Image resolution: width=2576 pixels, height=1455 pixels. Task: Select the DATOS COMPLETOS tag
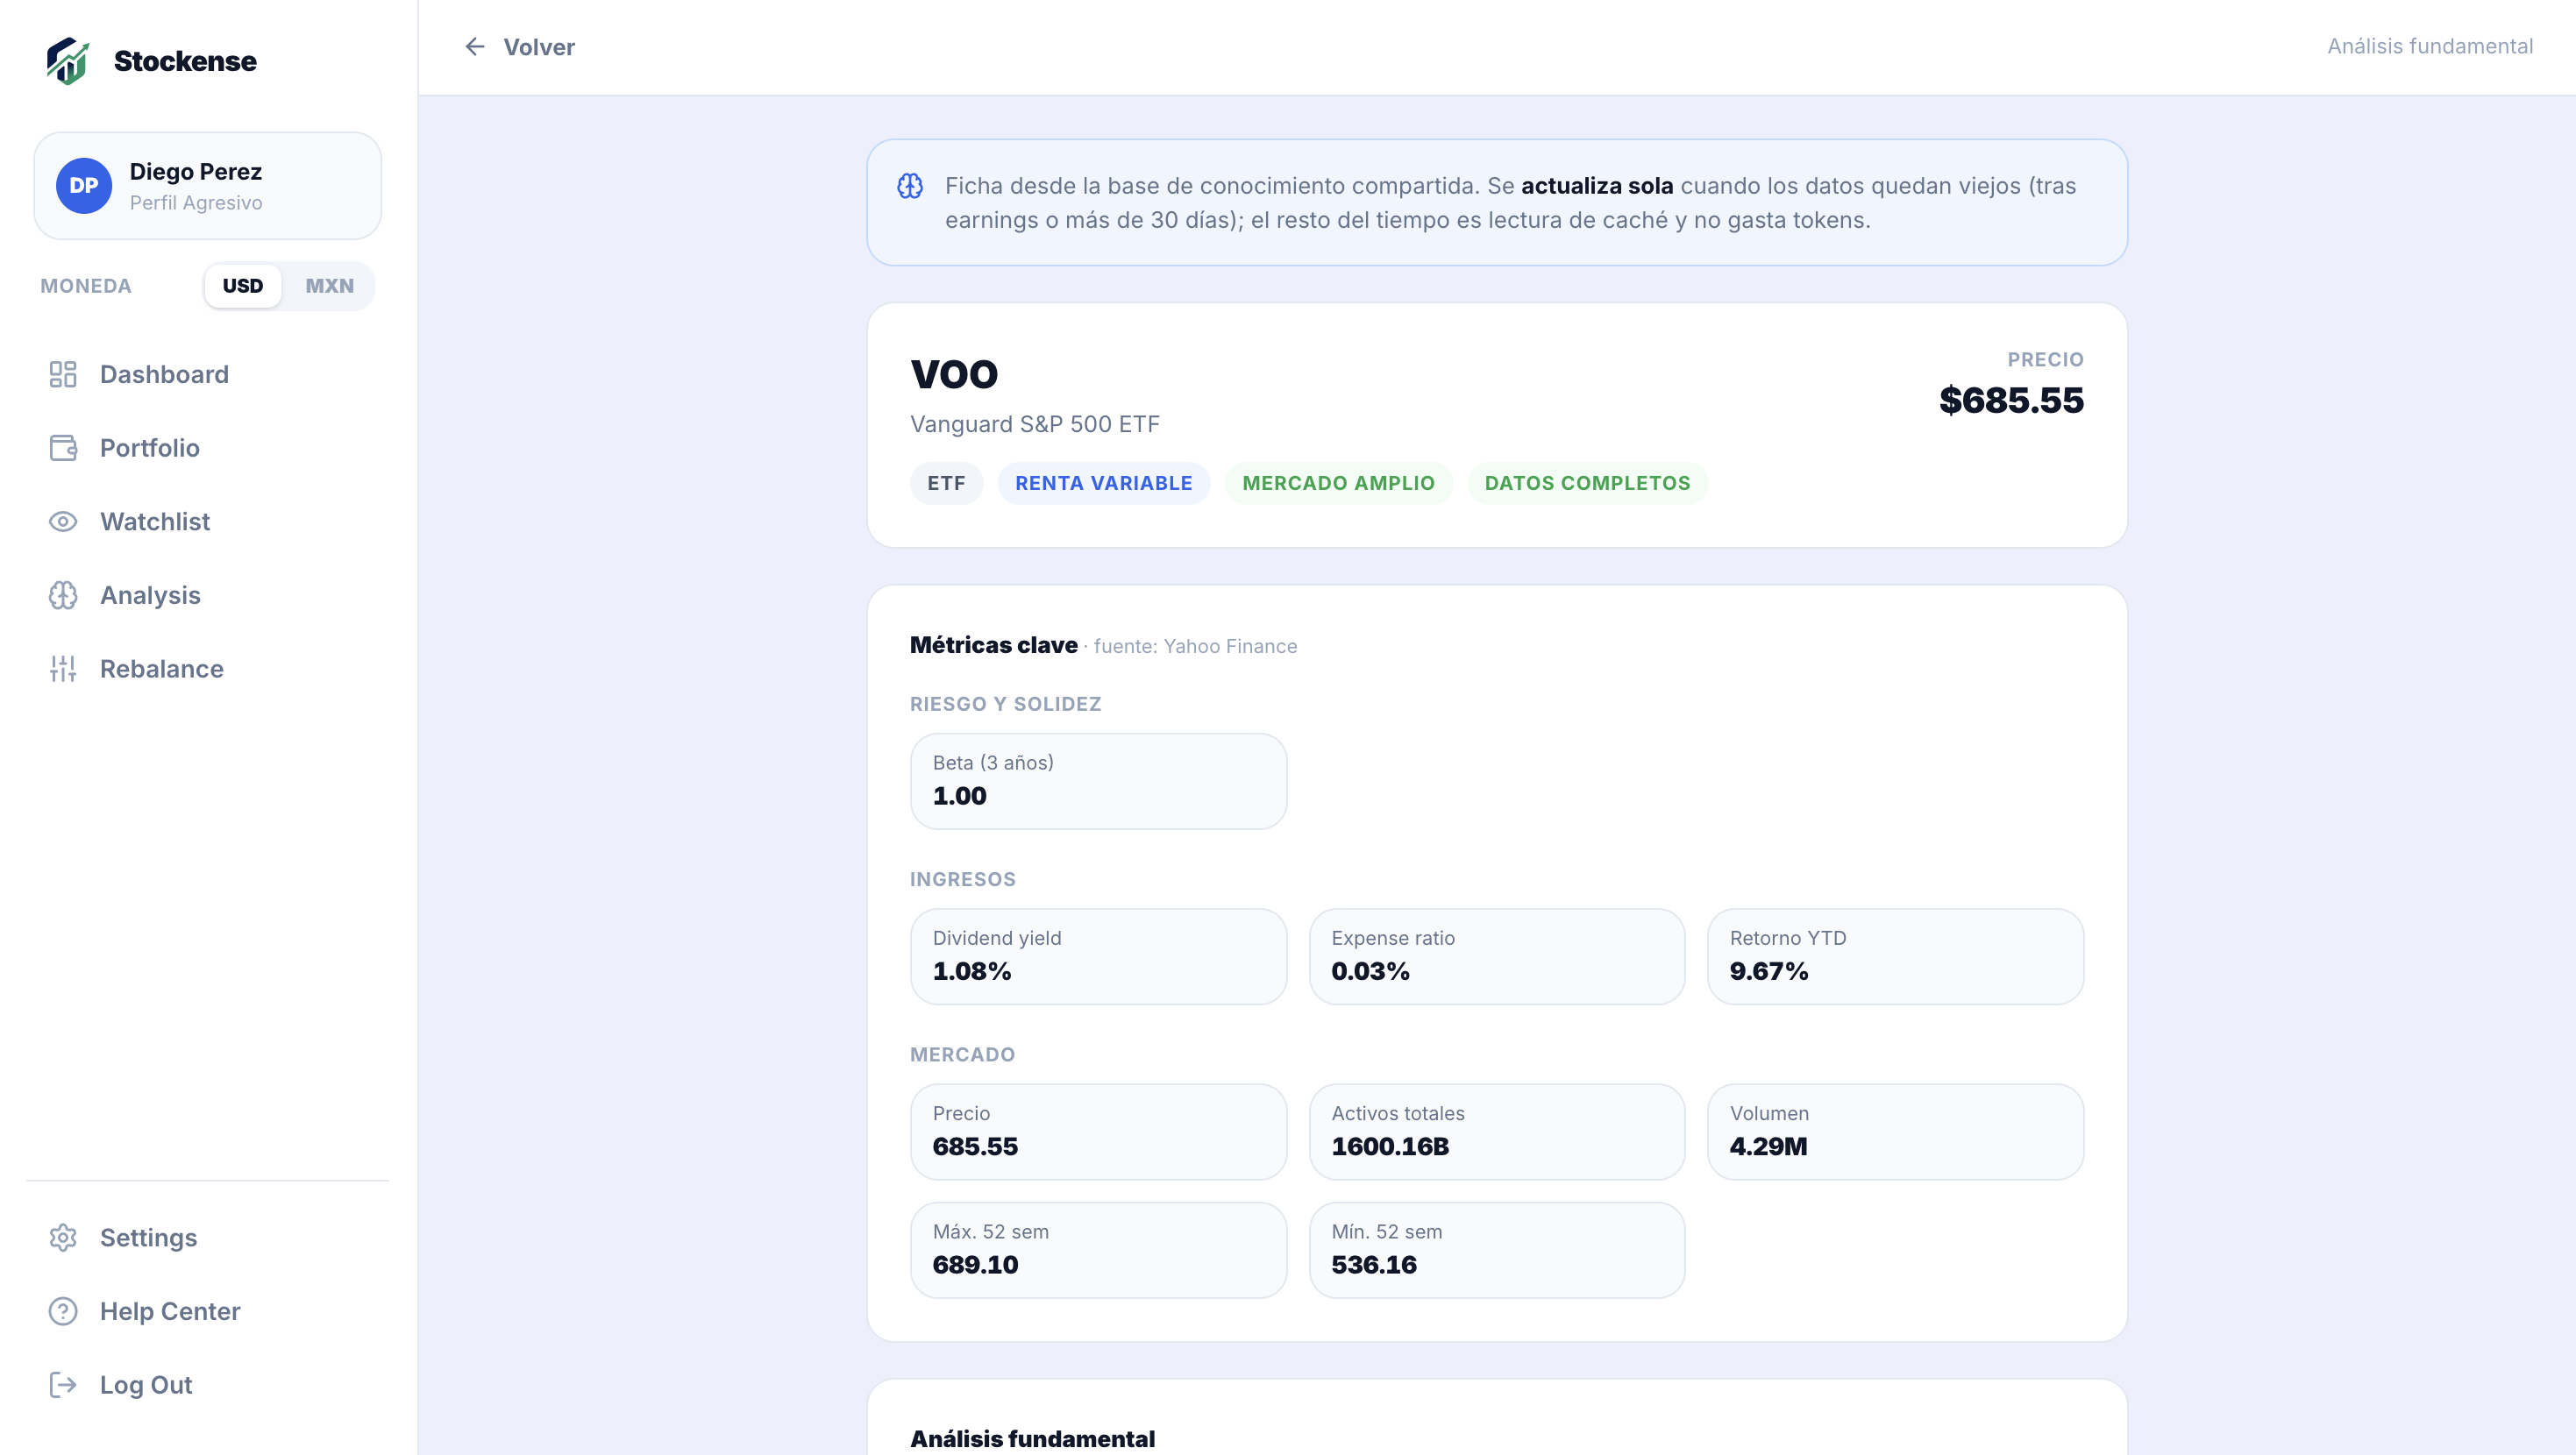[1587, 484]
